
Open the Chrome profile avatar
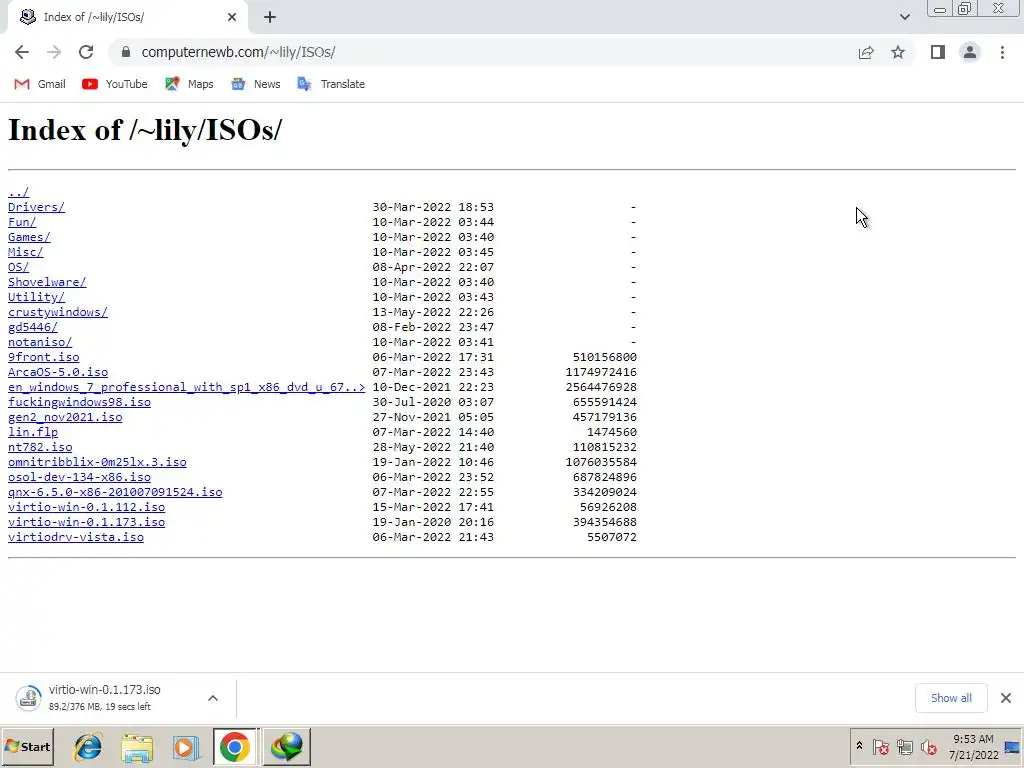pyautogui.click(x=970, y=52)
